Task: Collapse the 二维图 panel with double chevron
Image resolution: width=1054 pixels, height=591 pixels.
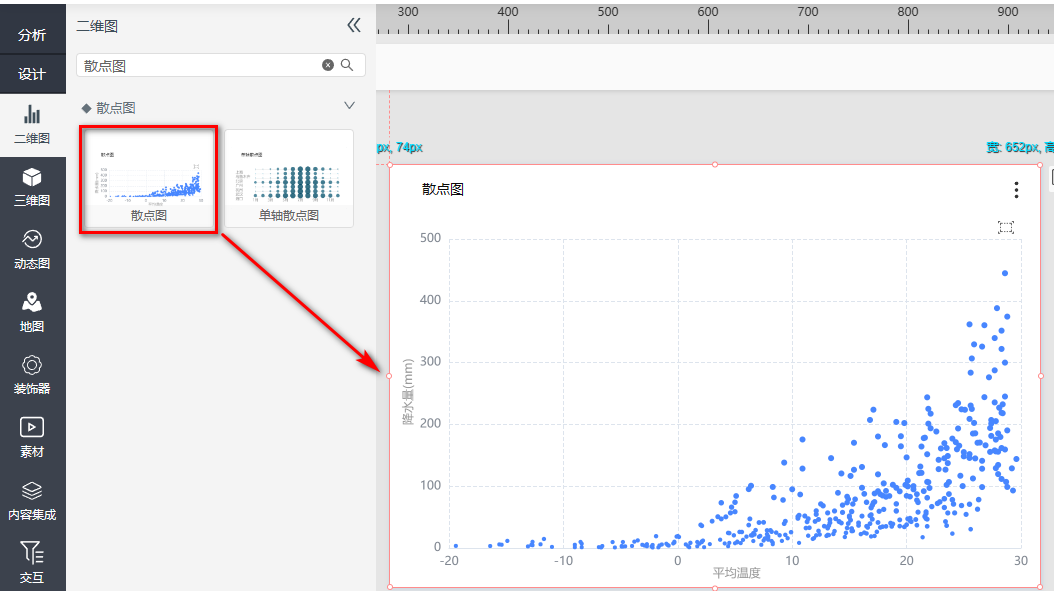Action: (x=353, y=26)
